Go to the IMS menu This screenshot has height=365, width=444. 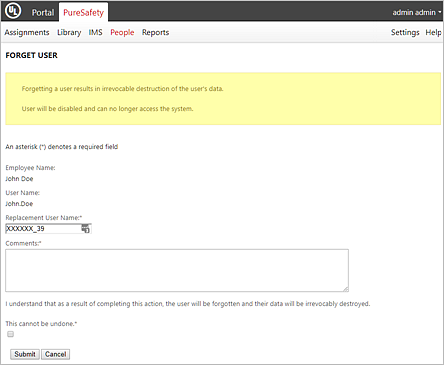(x=95, y=32)
